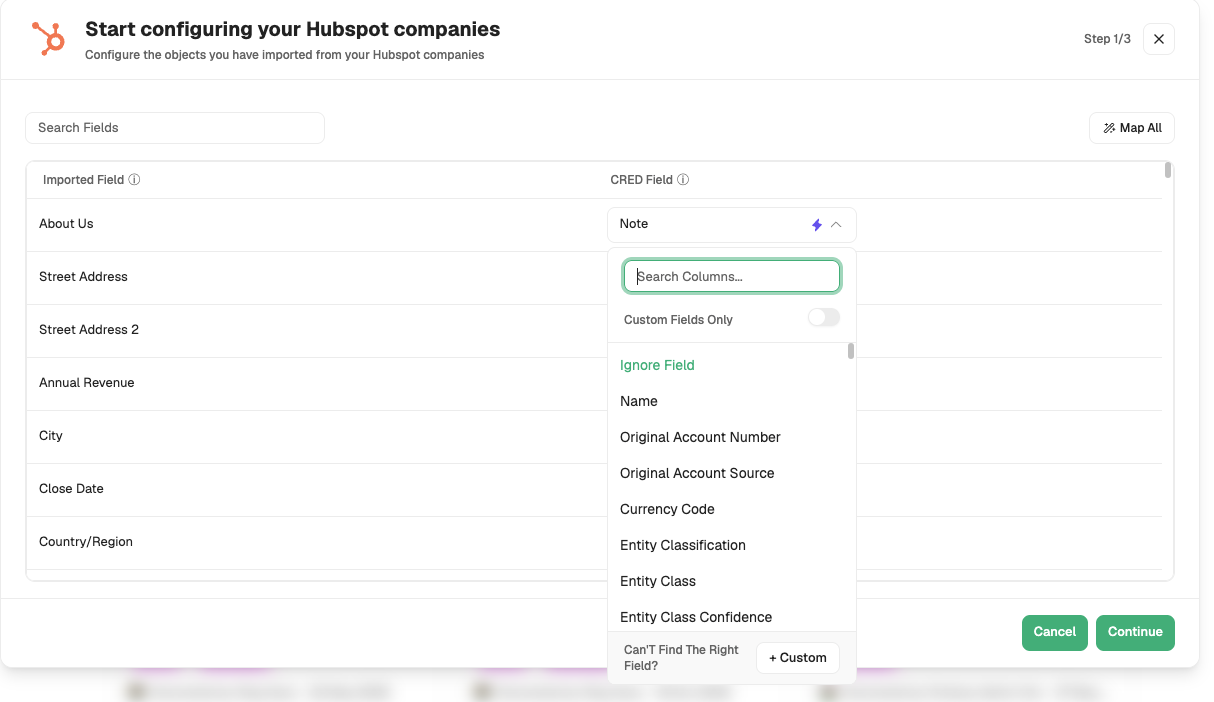The height and width of the screenshot is (702, 1214).
Task: Click the CRED Field column header
Action: click(641, 180)
